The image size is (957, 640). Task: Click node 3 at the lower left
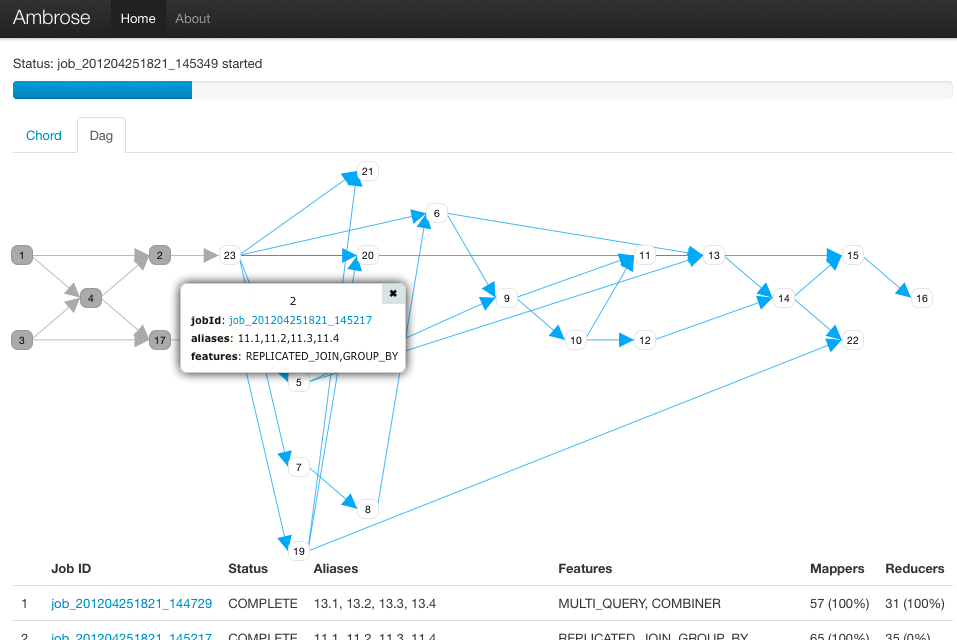pyautogui.click(x=21, y=340)
